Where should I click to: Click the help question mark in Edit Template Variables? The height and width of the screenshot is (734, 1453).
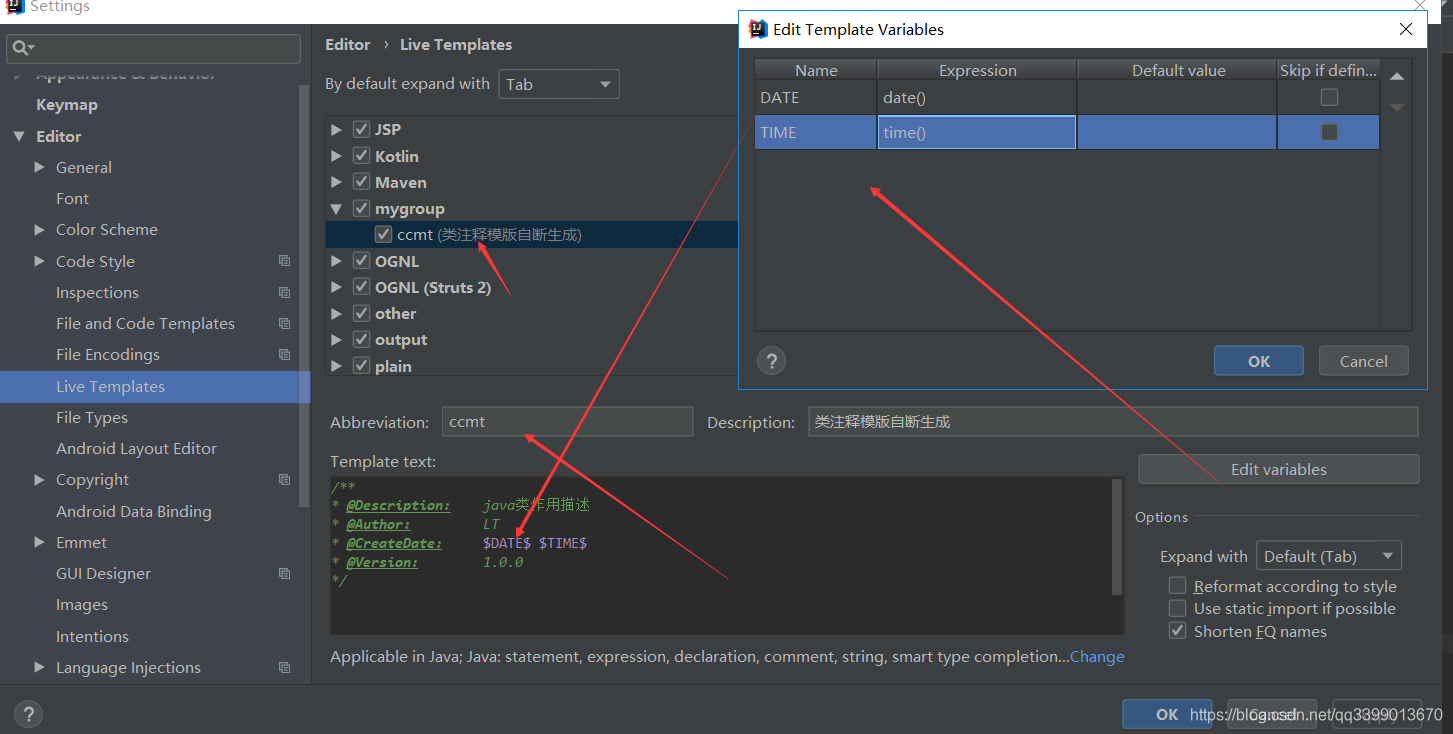pyautogui.click(x=771, y=361)
